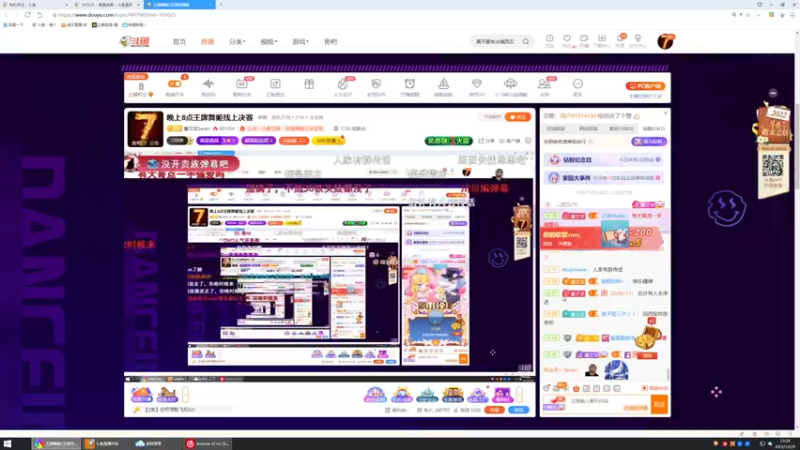This screenshot has height=450, width=800.
Task: Open 鱼吧 in navigation
Action: (x=331, y=42)
